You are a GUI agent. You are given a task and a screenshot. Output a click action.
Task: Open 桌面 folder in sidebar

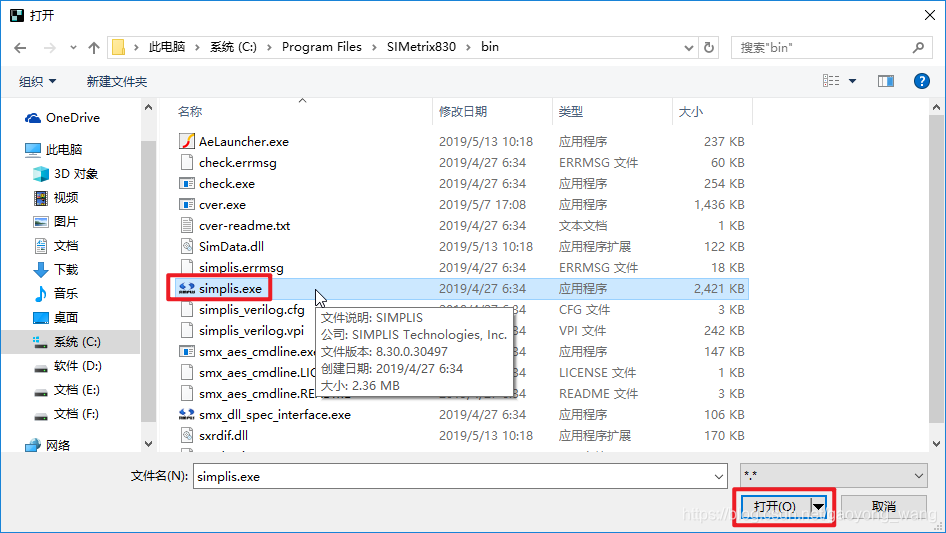56,318
